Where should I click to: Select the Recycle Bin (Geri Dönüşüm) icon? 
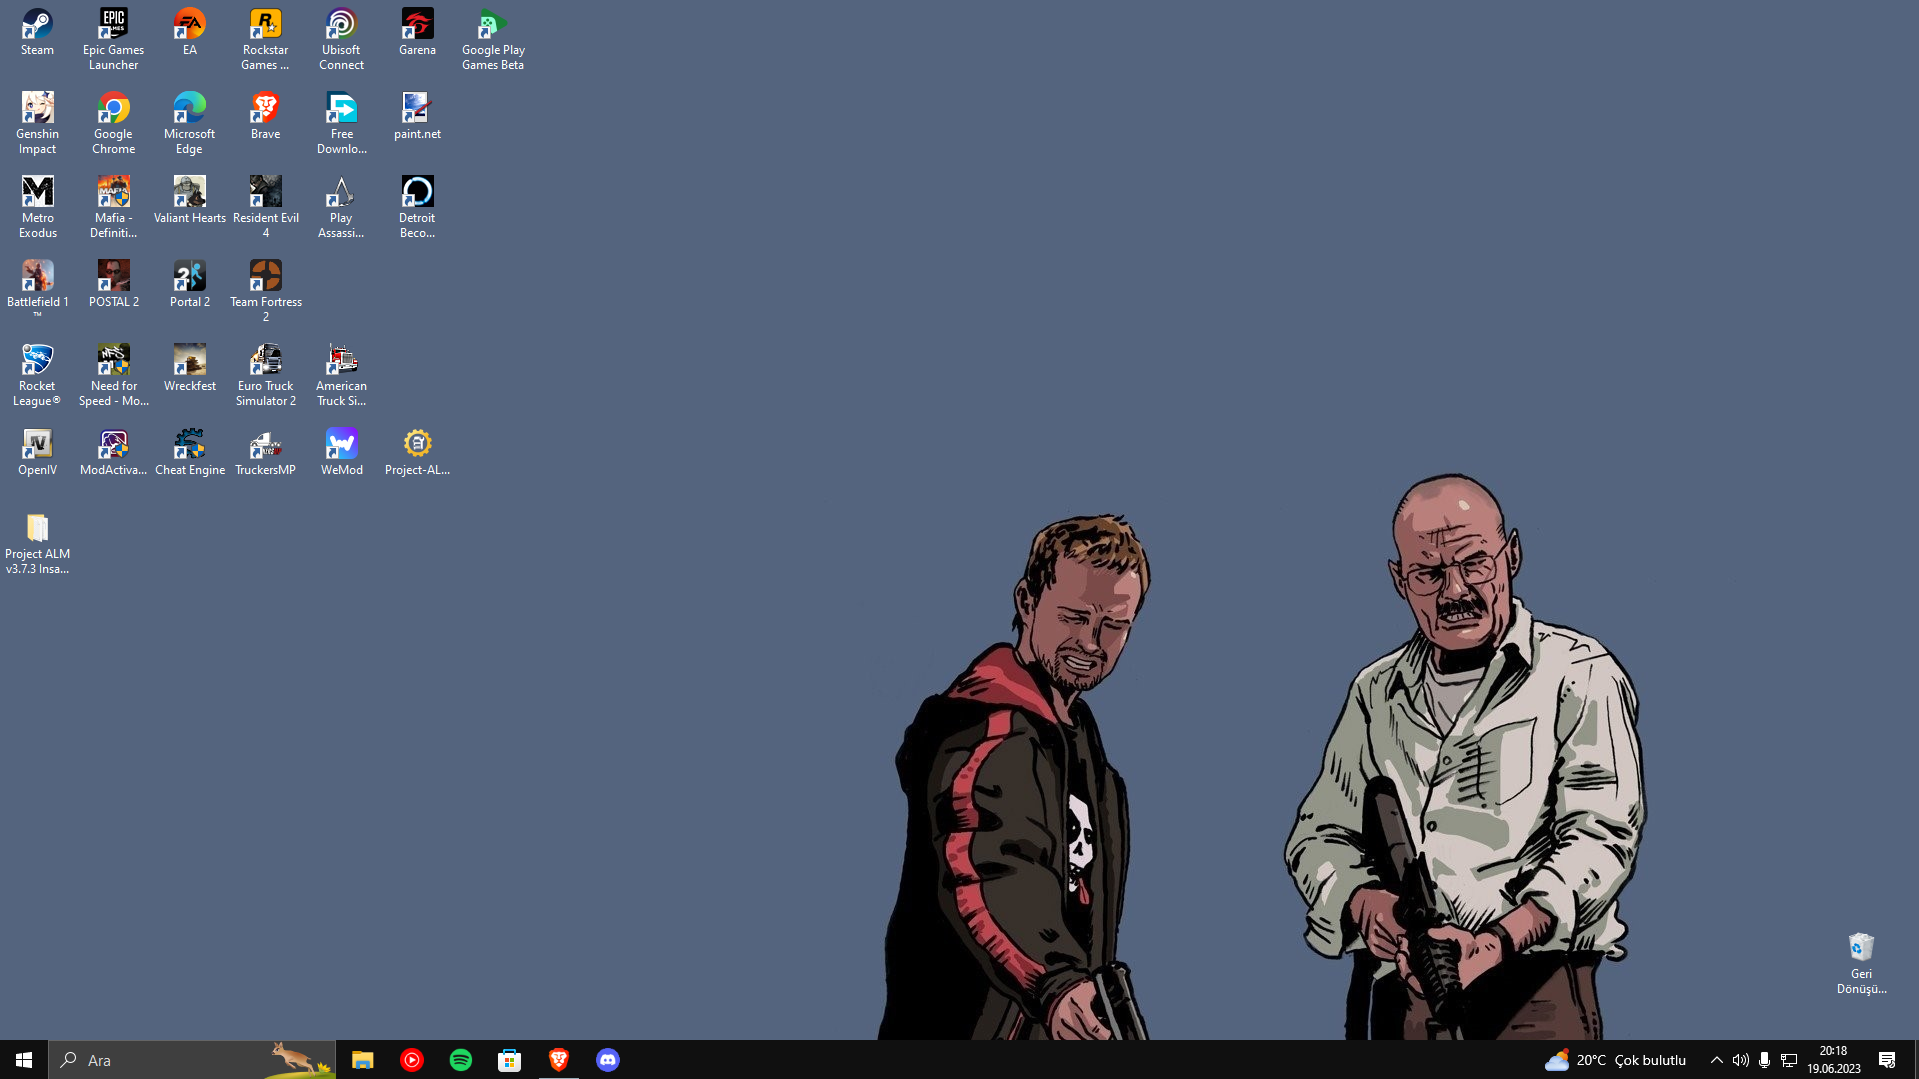(x=1861, y=964)
